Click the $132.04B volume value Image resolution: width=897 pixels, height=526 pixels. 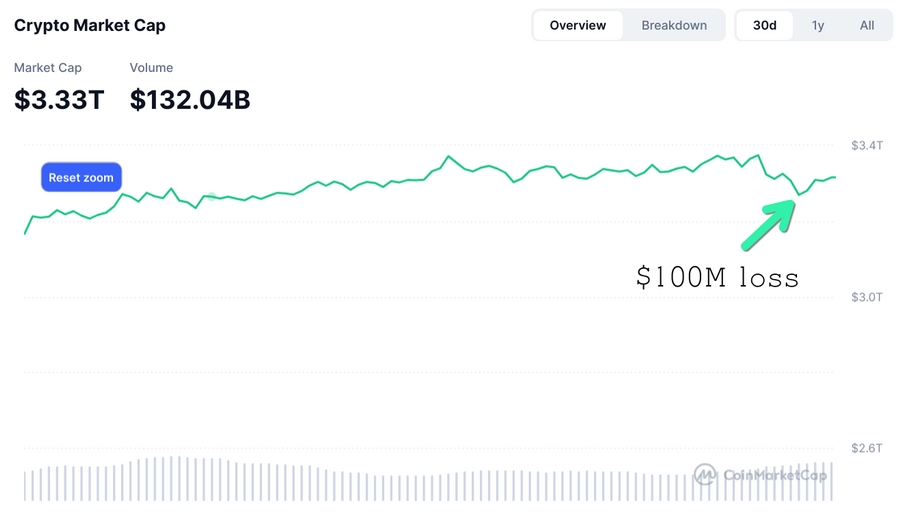[x=190, y=100]
